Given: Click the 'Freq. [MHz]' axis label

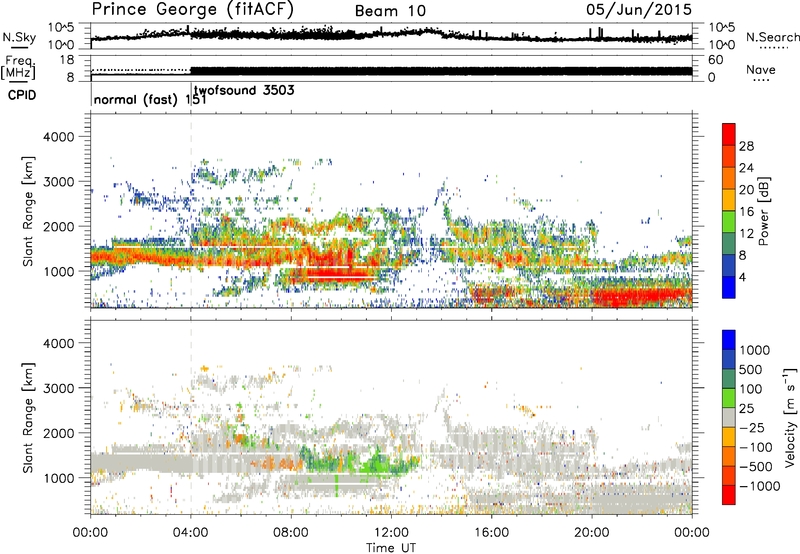Looking at the screenshot, I should 18,67.
